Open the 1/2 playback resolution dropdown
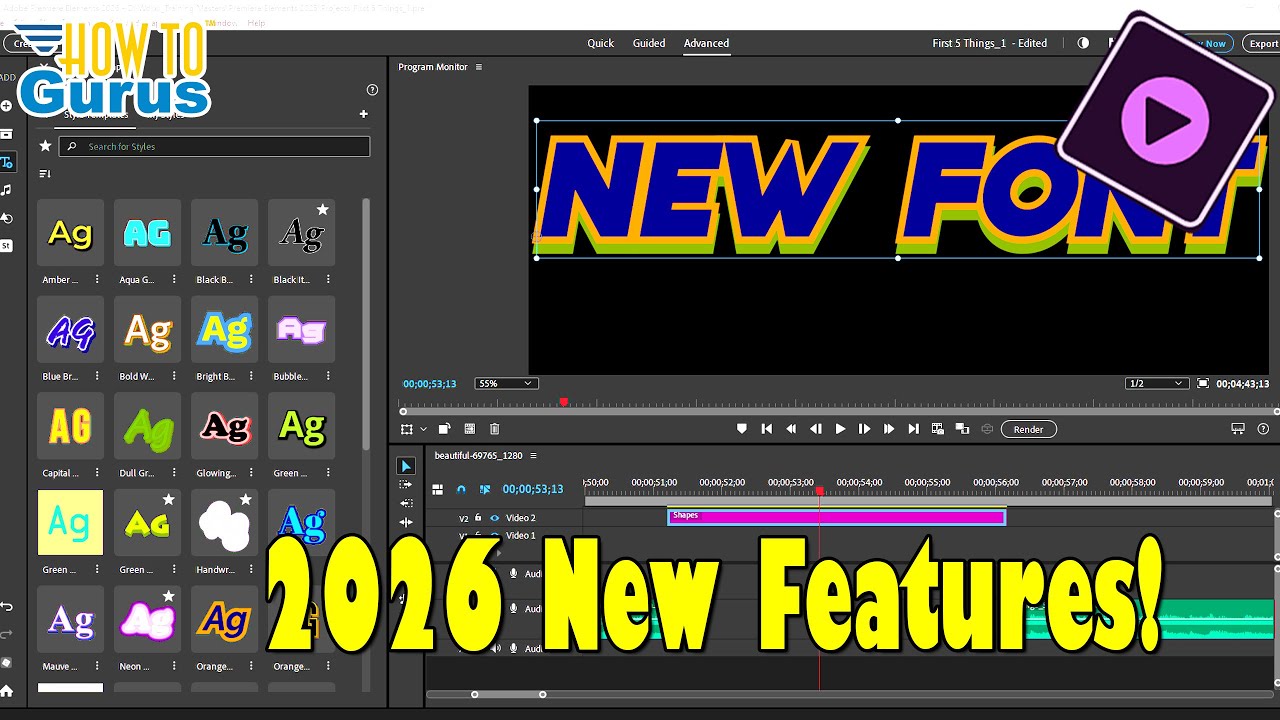1280x720 pixels. coord(1157,384)
